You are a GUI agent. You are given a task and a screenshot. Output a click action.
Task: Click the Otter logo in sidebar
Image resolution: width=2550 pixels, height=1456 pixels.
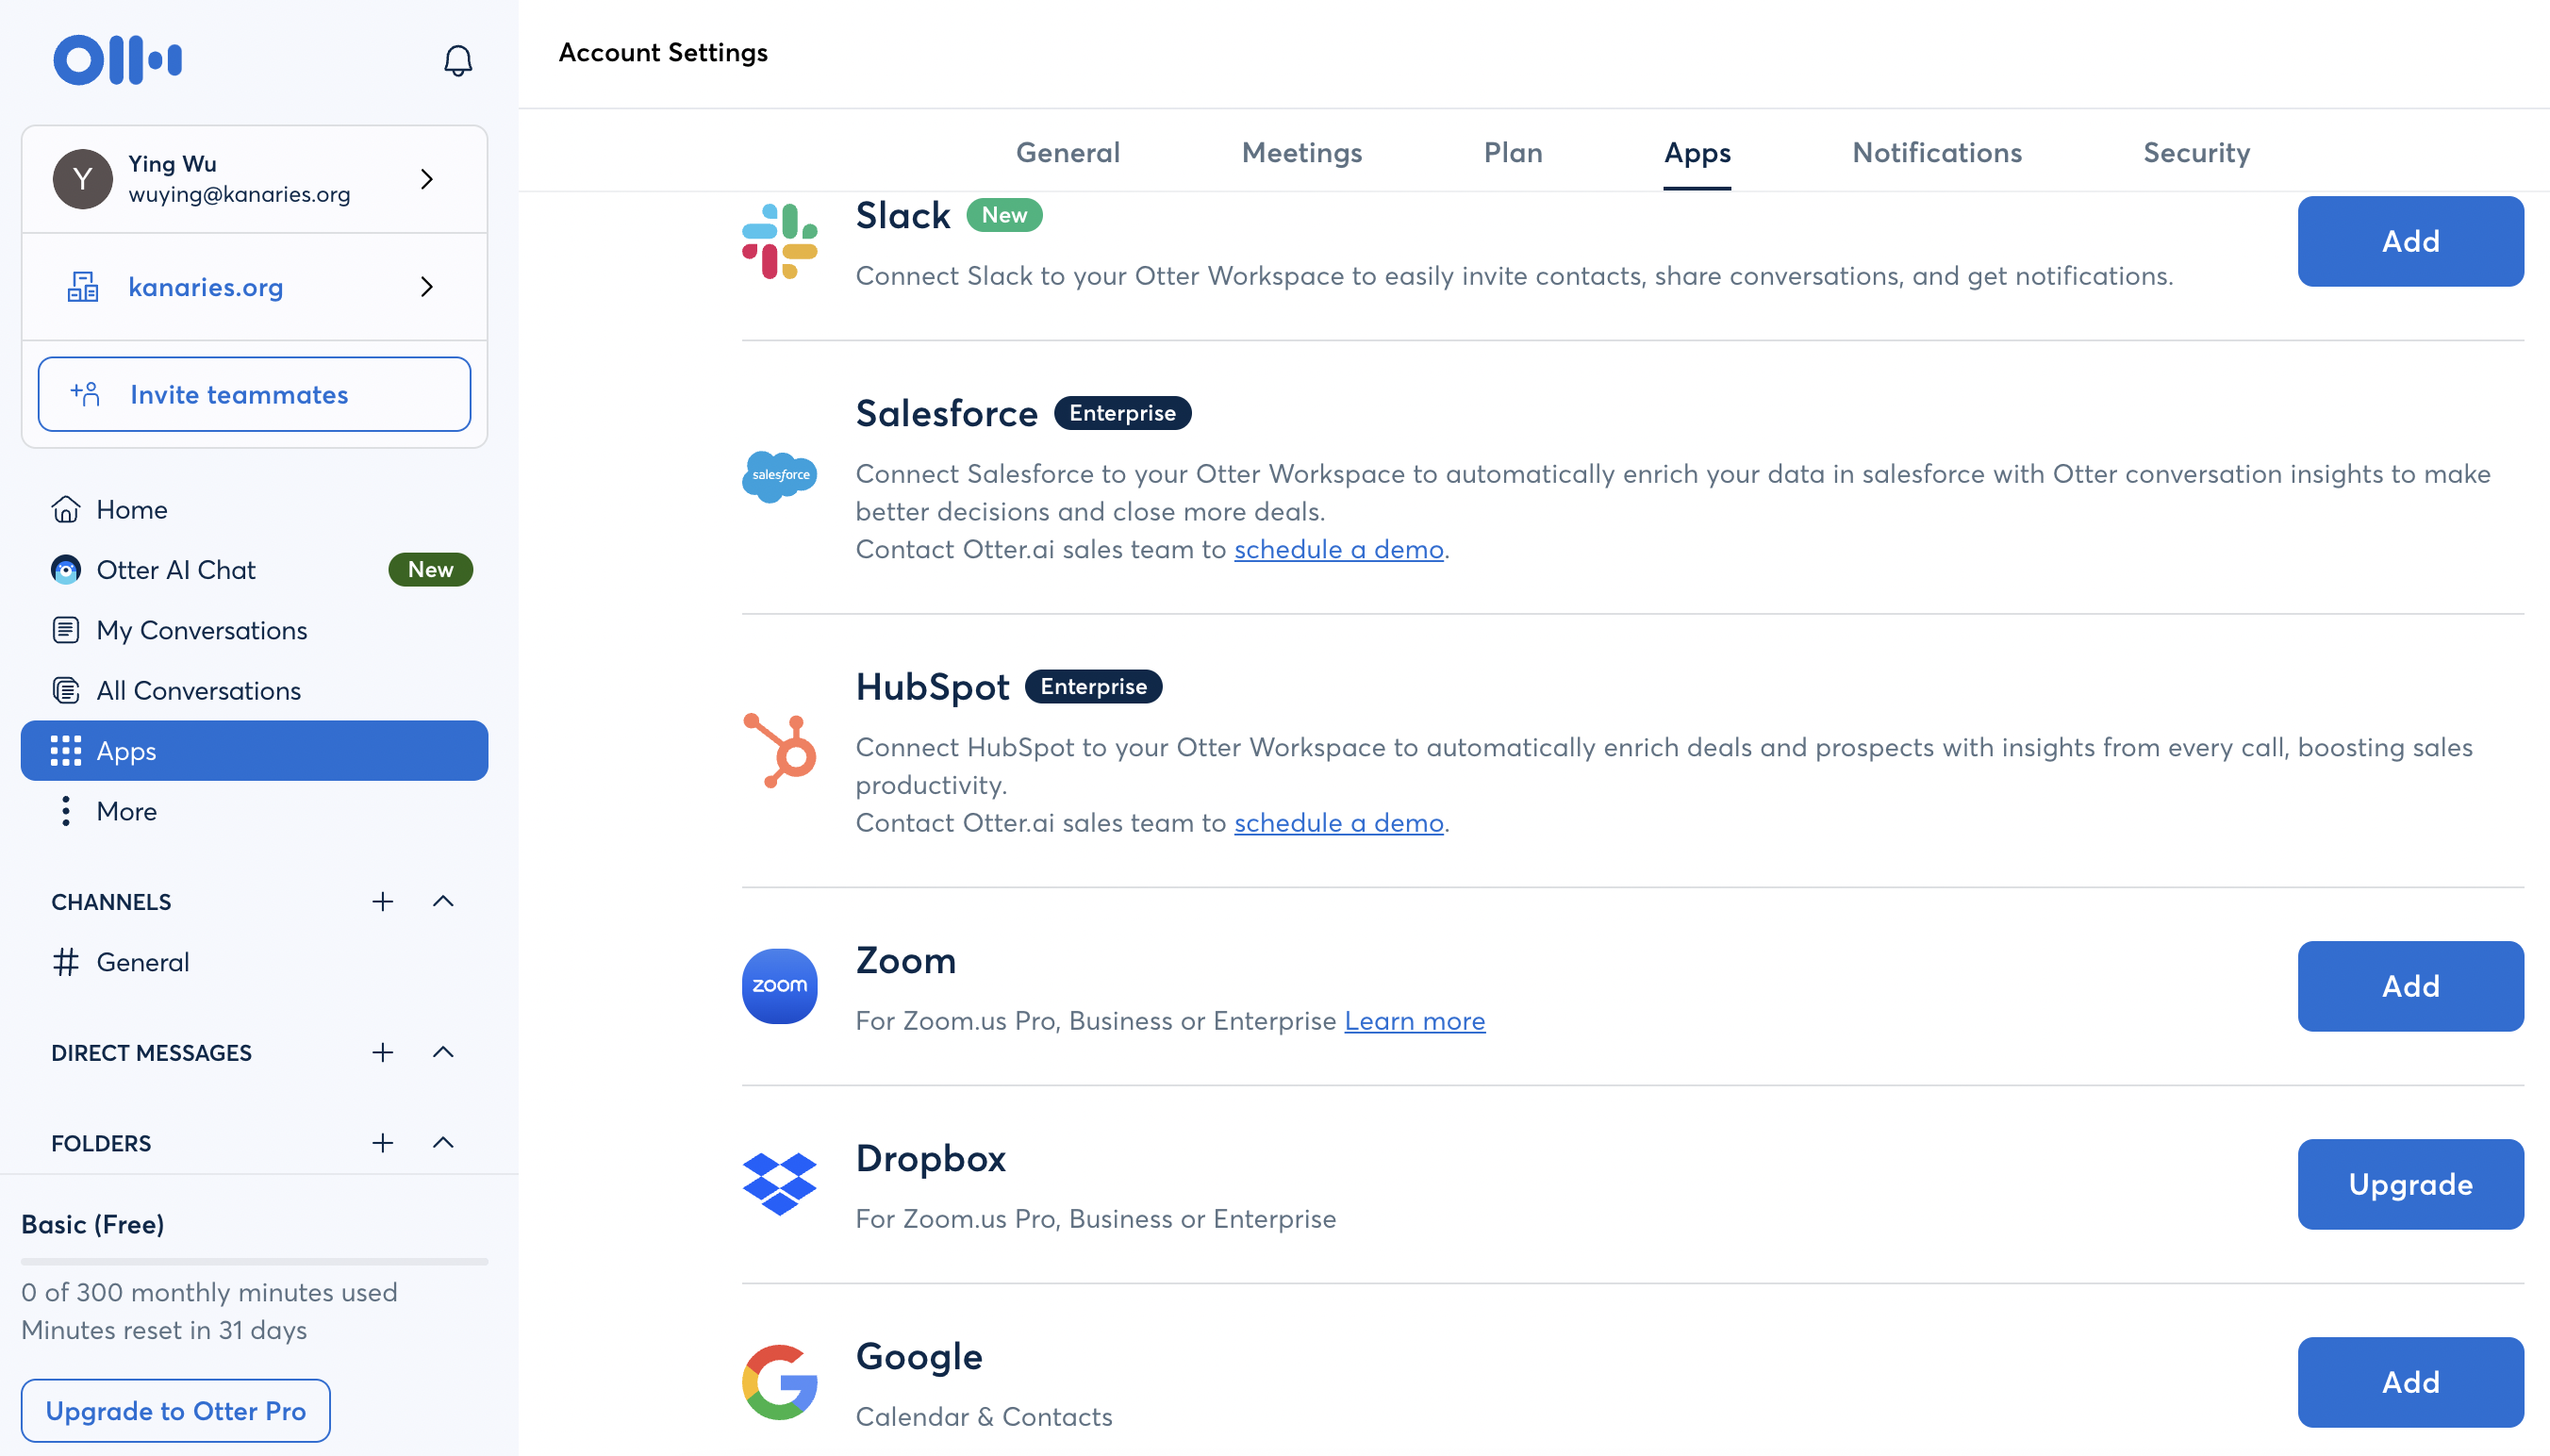tap(117, 60)
